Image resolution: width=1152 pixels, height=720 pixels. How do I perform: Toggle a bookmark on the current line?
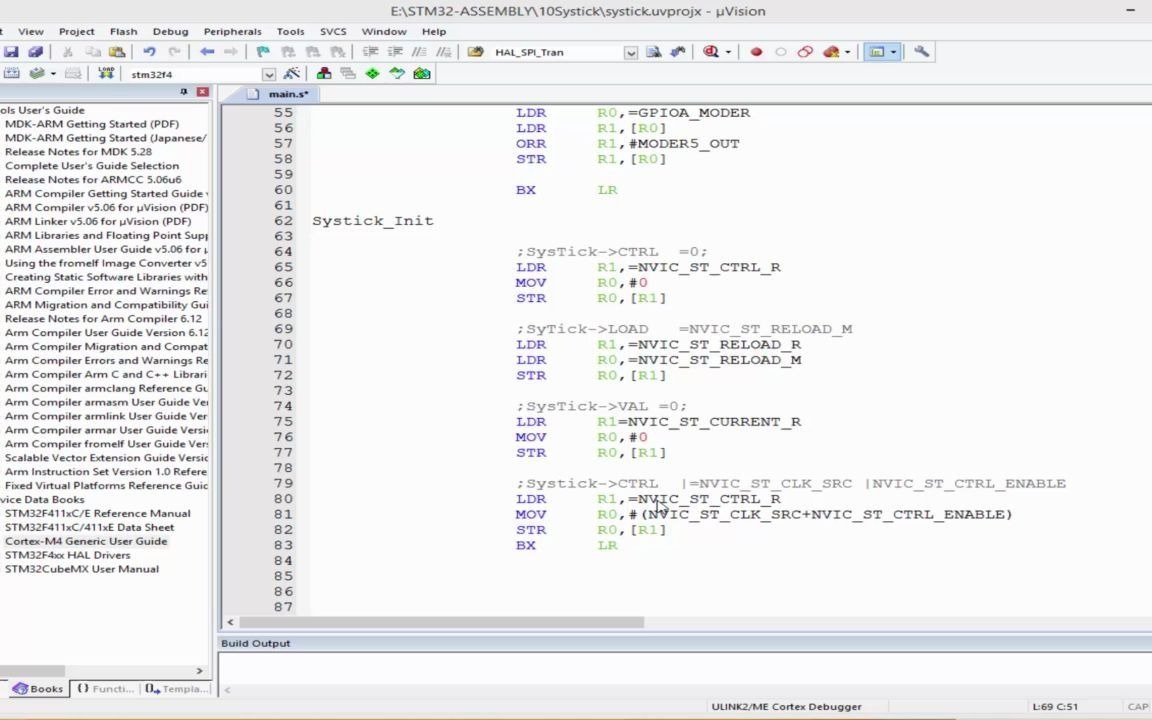262,51
